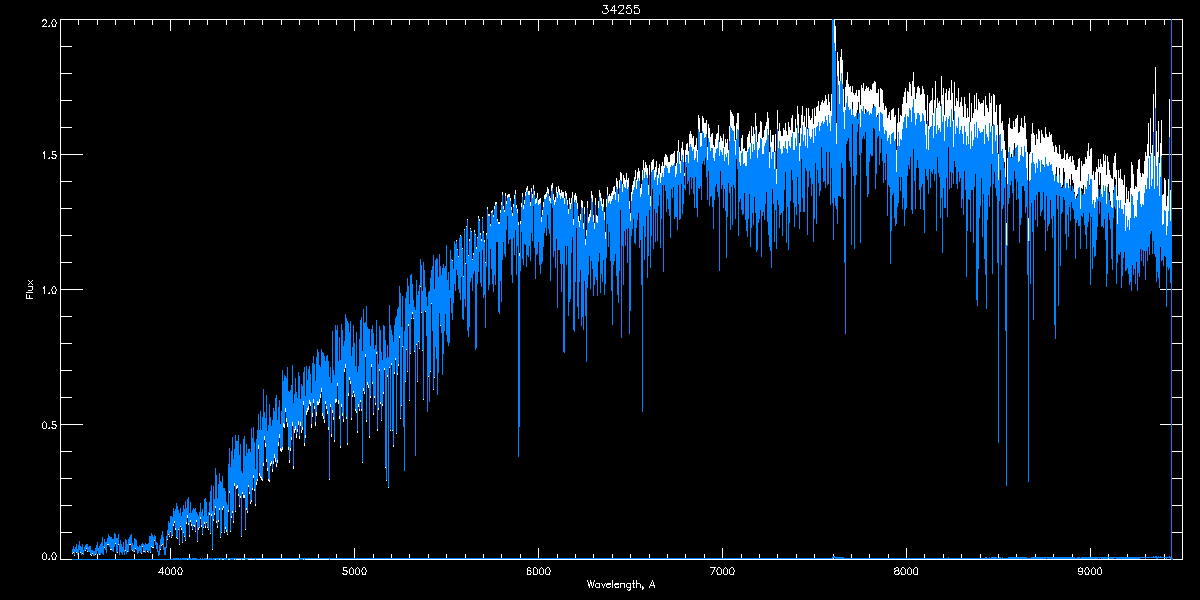Viewport: 1200px width, 600px height.
Task: Click the Wavelength, A axis label
Action: tap(621, 585)
